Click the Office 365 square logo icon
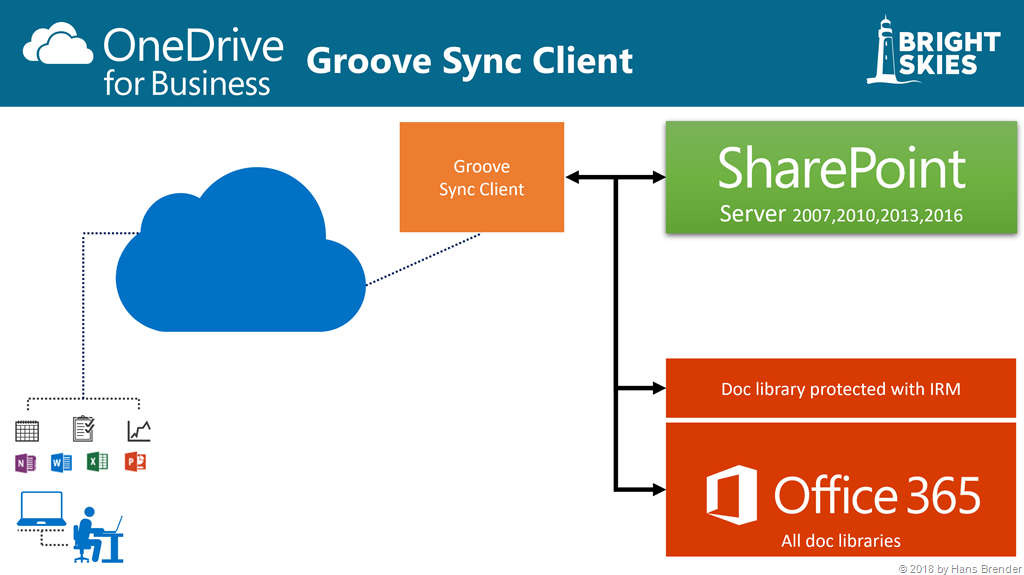Image resolution: width=1024 pixels, height=575 pixels. click(x=731, y=495)
